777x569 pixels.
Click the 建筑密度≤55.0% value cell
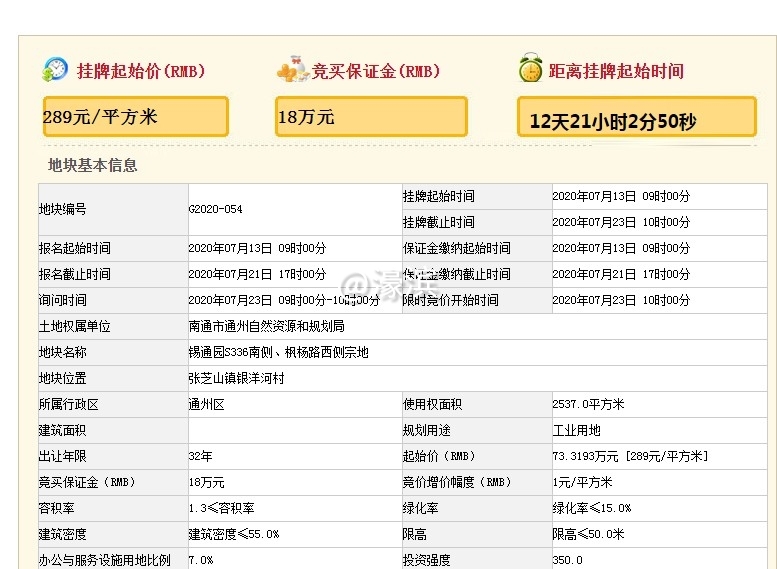pyautogui.click(x=234, y=534)
